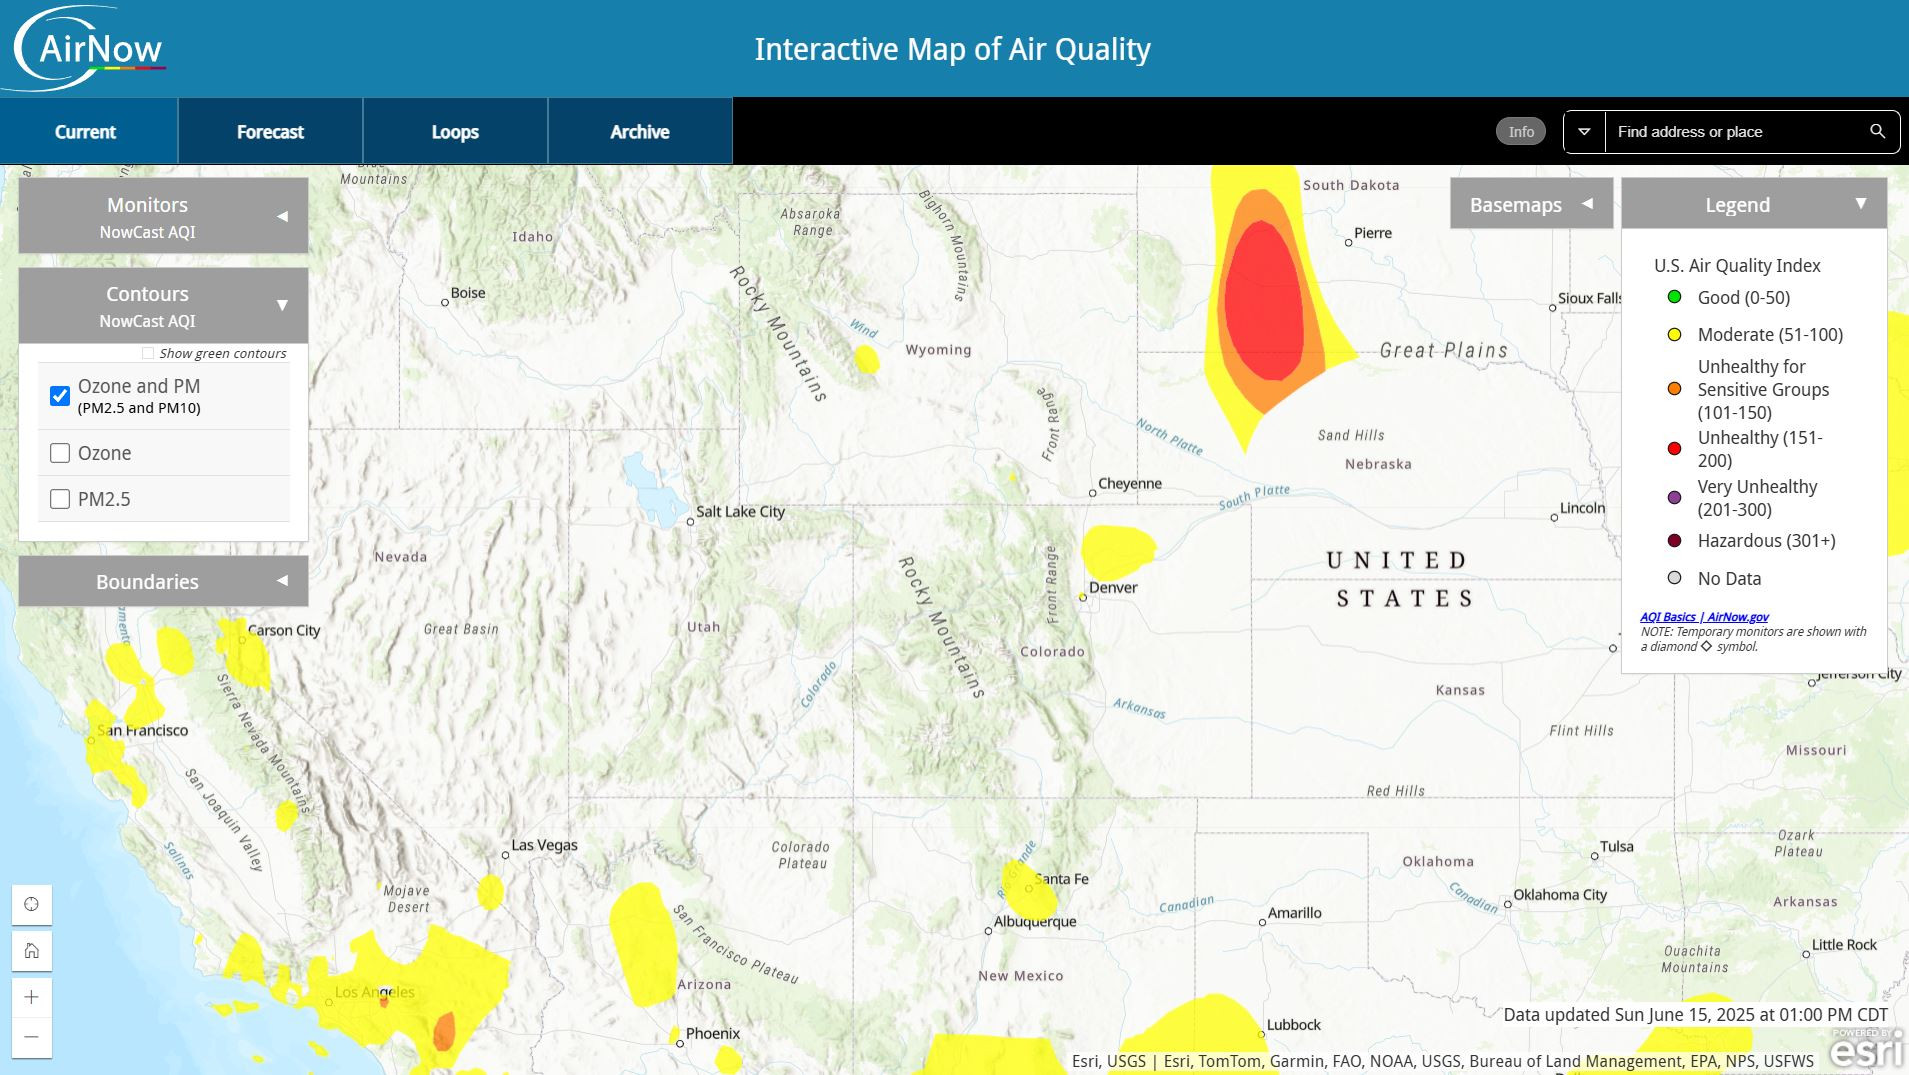Click the Pierre city marker
This screenshot has width=1909, height=1075.
(1348, 242)
